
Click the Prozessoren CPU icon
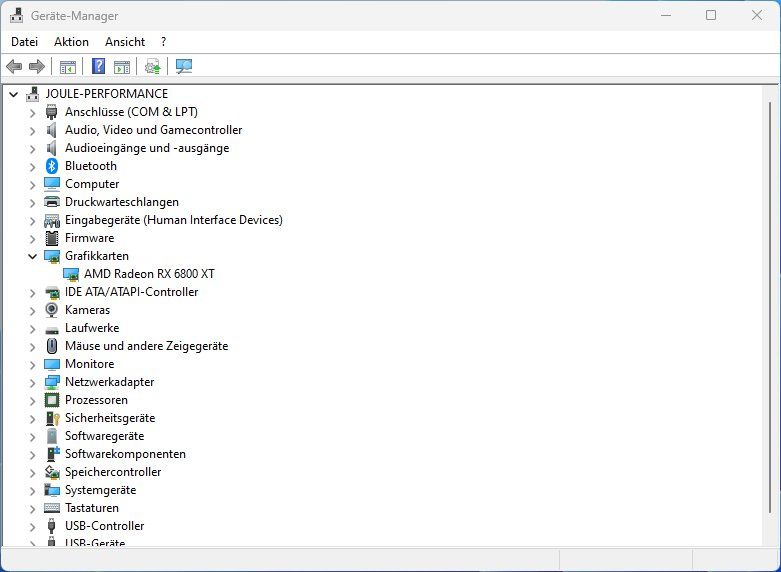tap(52, 400)
